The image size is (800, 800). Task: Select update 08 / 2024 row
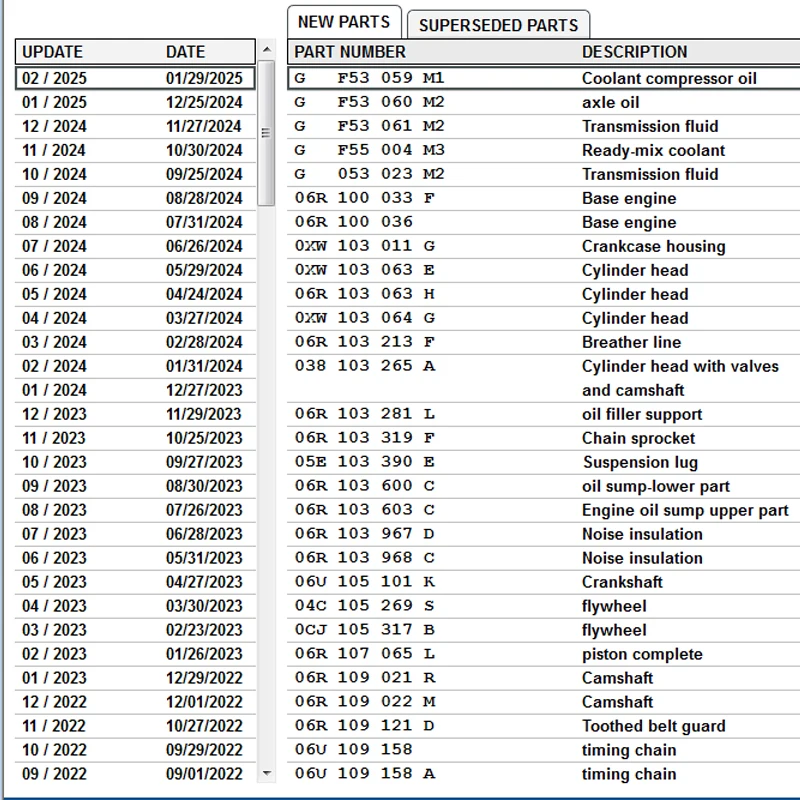pos(135,222)
